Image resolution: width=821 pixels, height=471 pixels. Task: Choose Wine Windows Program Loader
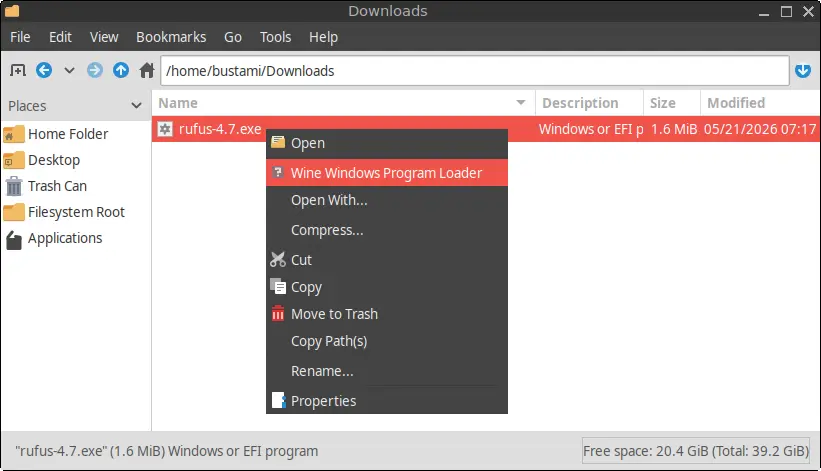tap(387, 173)
